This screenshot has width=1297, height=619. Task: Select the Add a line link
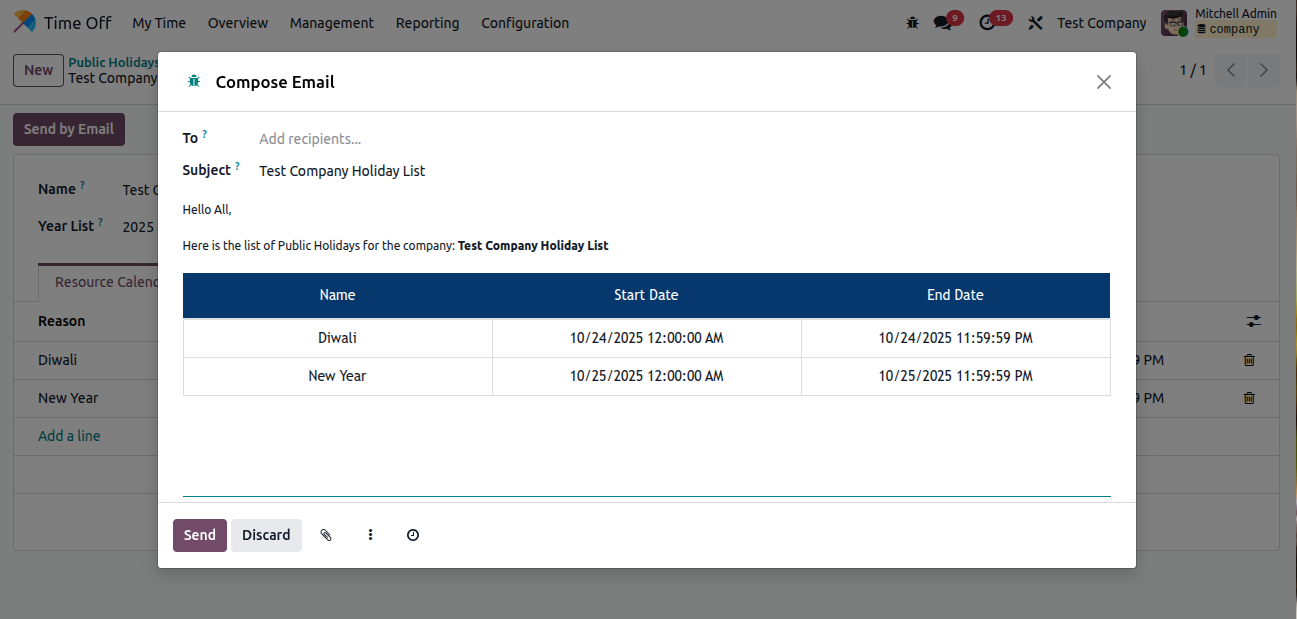[69, 435]
